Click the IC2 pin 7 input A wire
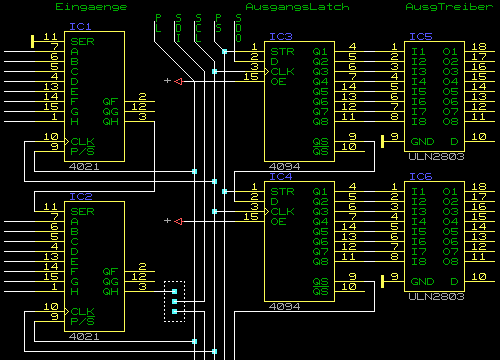The image size is (500, 360). 34,221
